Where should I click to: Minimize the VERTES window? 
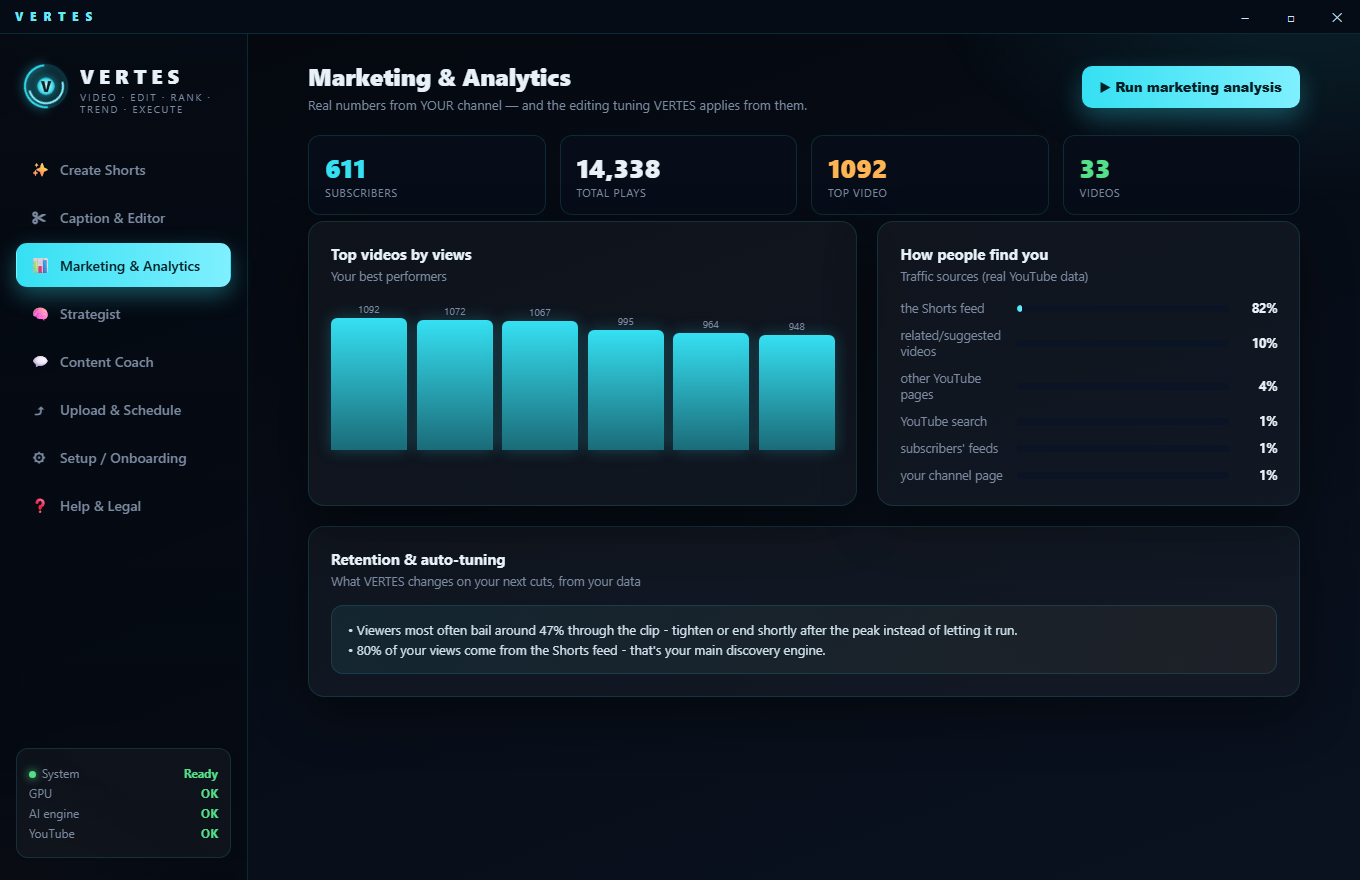1245,17
